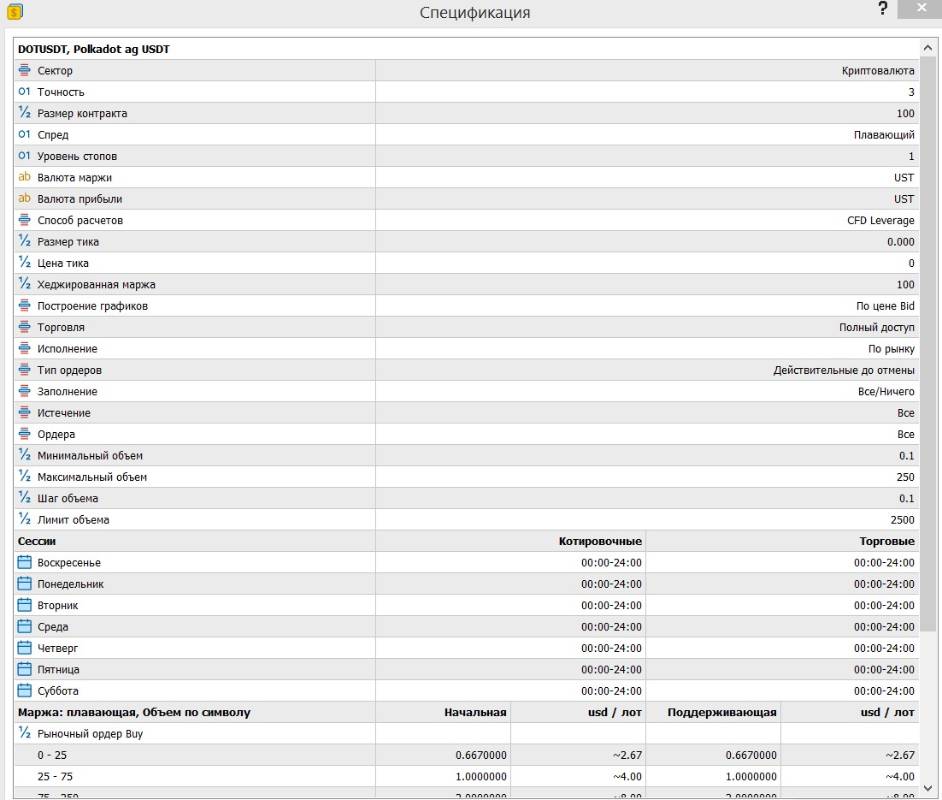This screenshot has width=942, height=800.
Task: Click the fraction icon beside Рыночный ордер Buy
Action: pos(25,734)
